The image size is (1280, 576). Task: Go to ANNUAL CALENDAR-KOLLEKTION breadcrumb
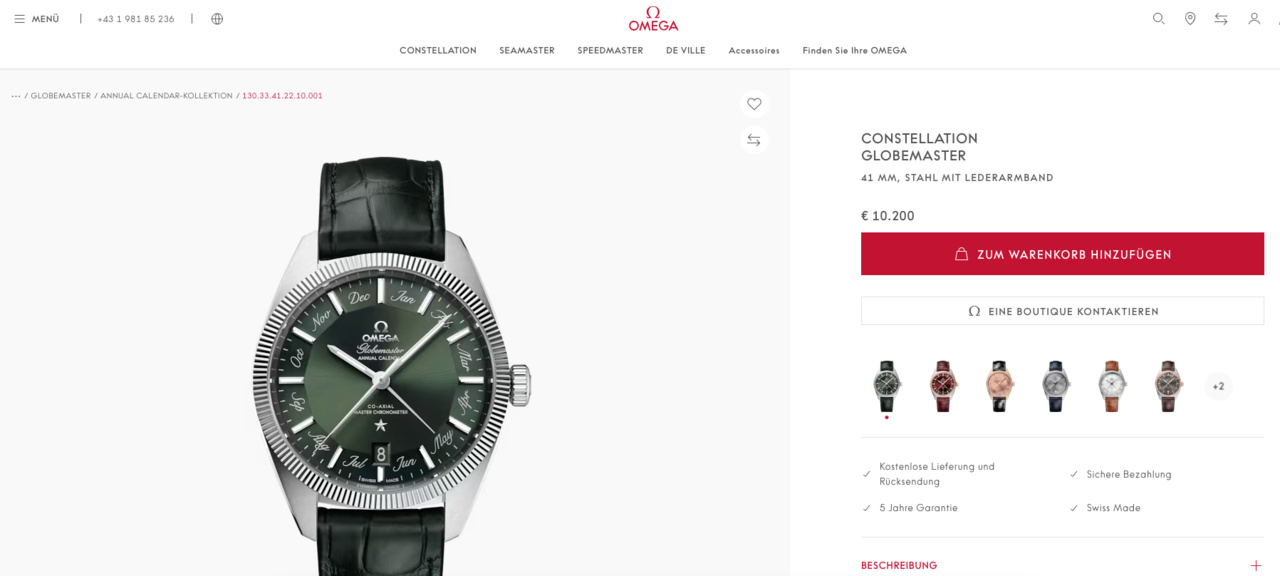coord(166,96)
